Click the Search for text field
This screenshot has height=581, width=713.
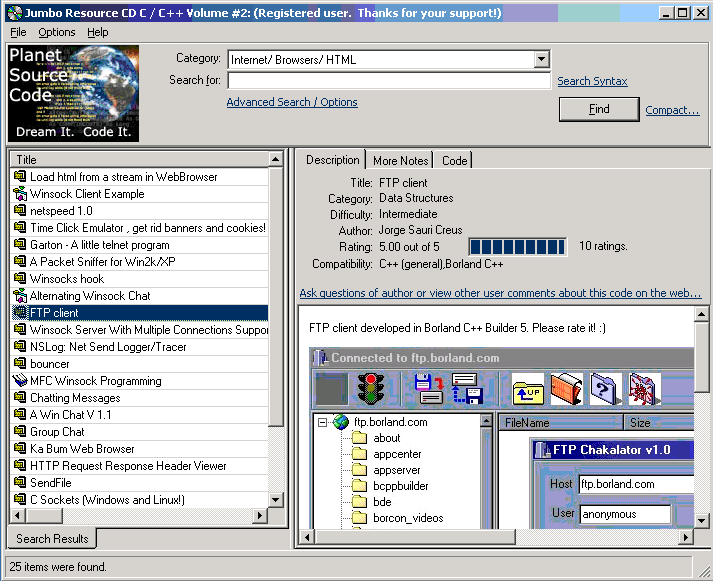click(x=389, y=80)
